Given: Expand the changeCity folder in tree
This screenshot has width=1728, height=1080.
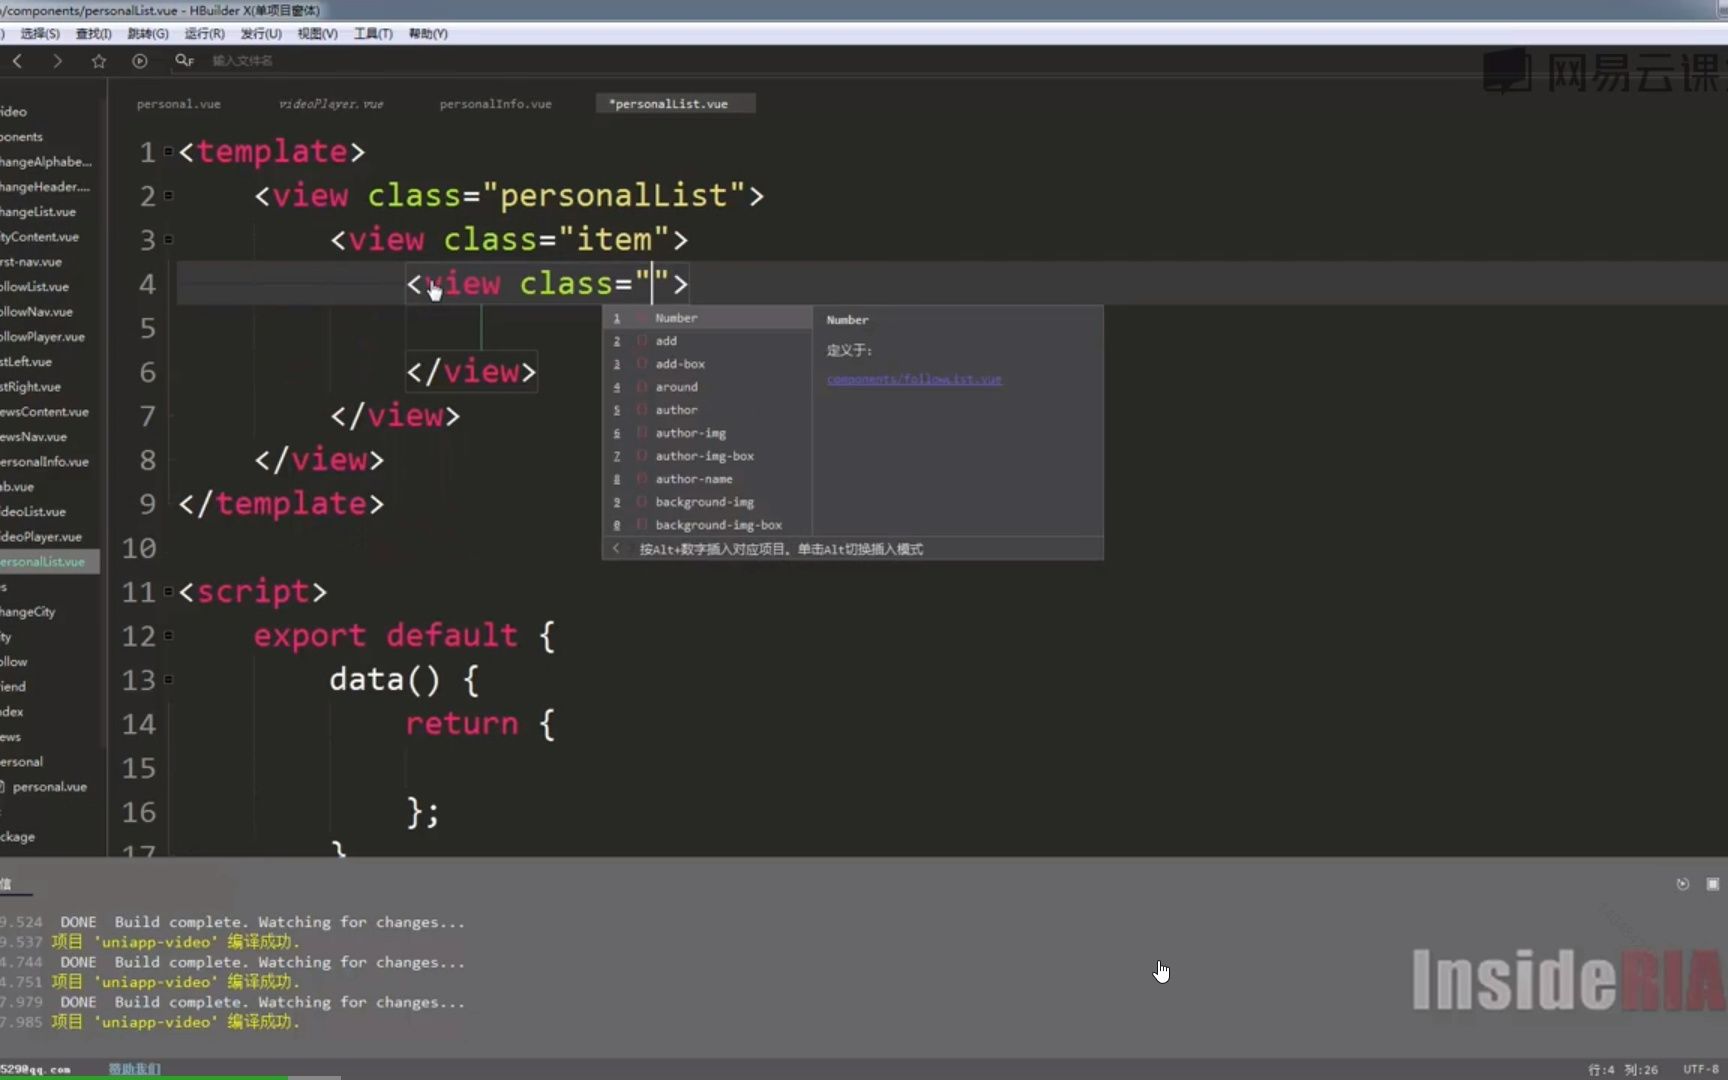Looking at the screenshot, I should [28, 612].
